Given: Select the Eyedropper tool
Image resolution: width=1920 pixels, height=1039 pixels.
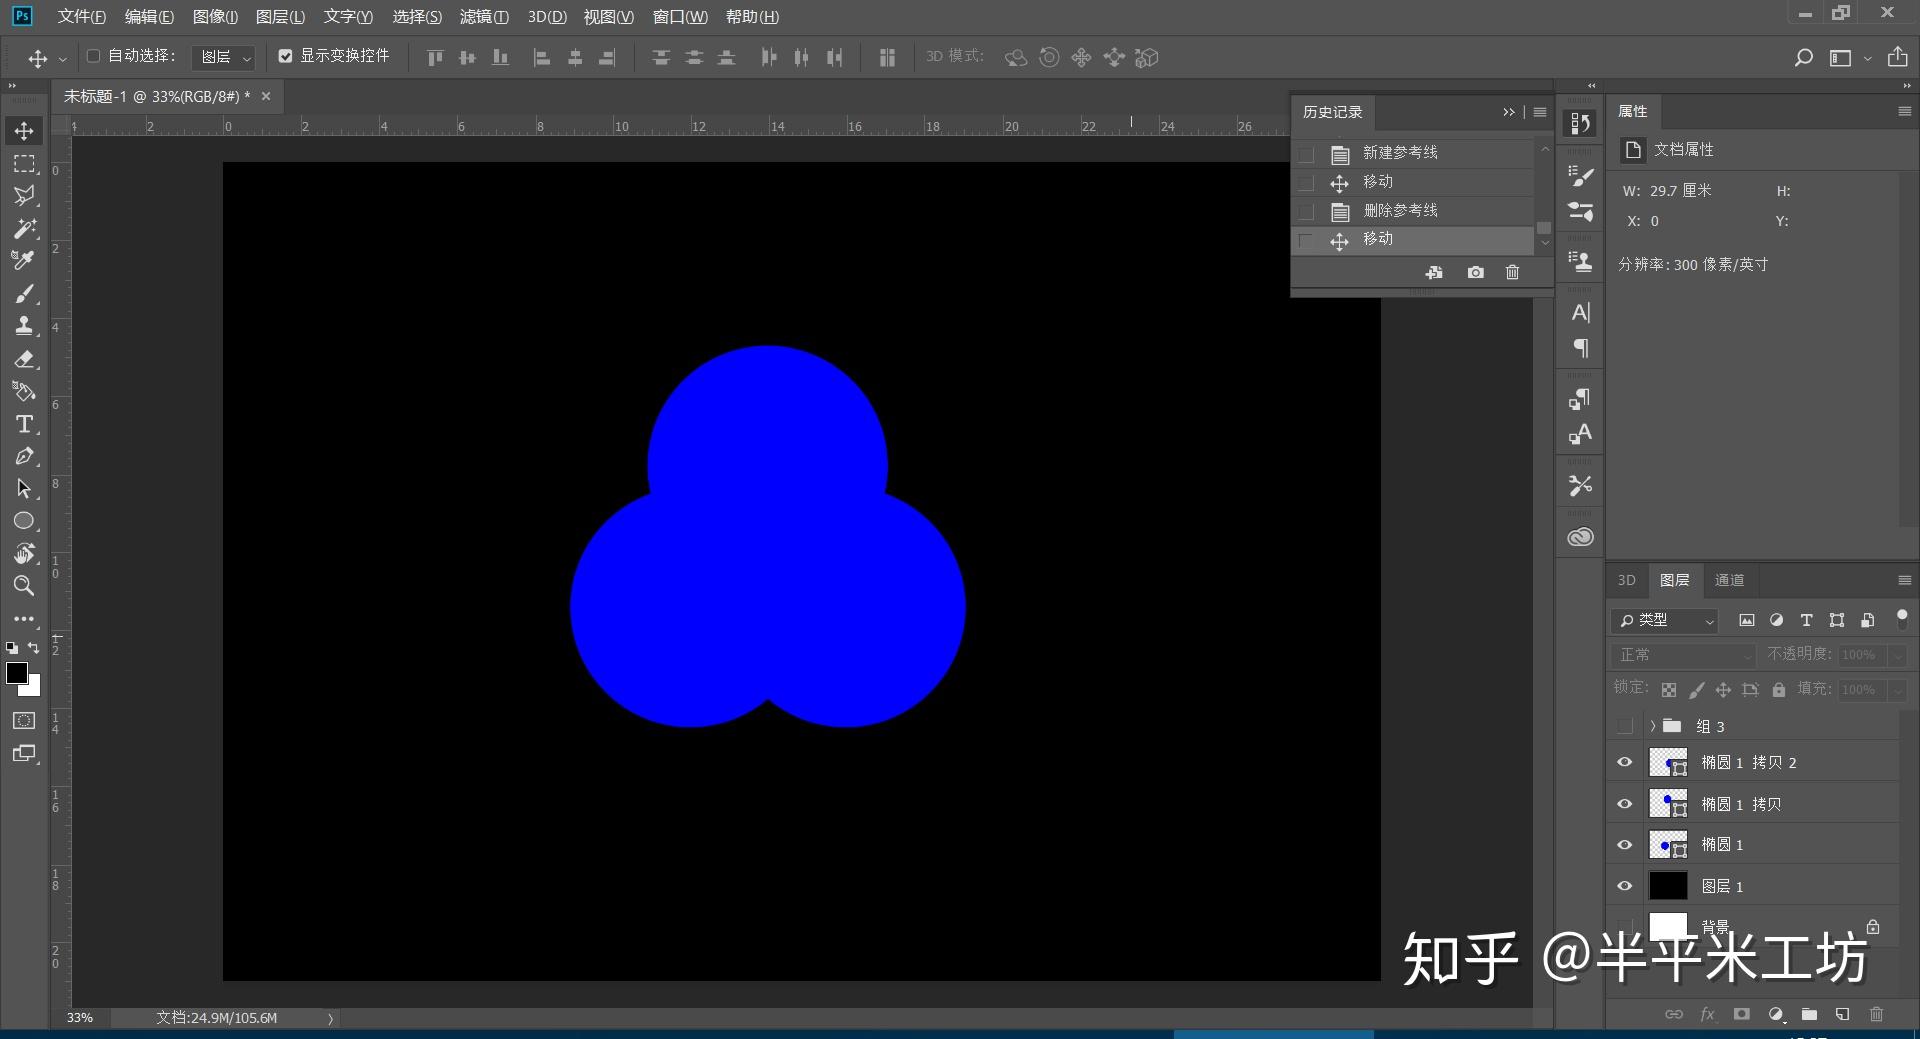Looking at the screenshot, I should 24,260.
